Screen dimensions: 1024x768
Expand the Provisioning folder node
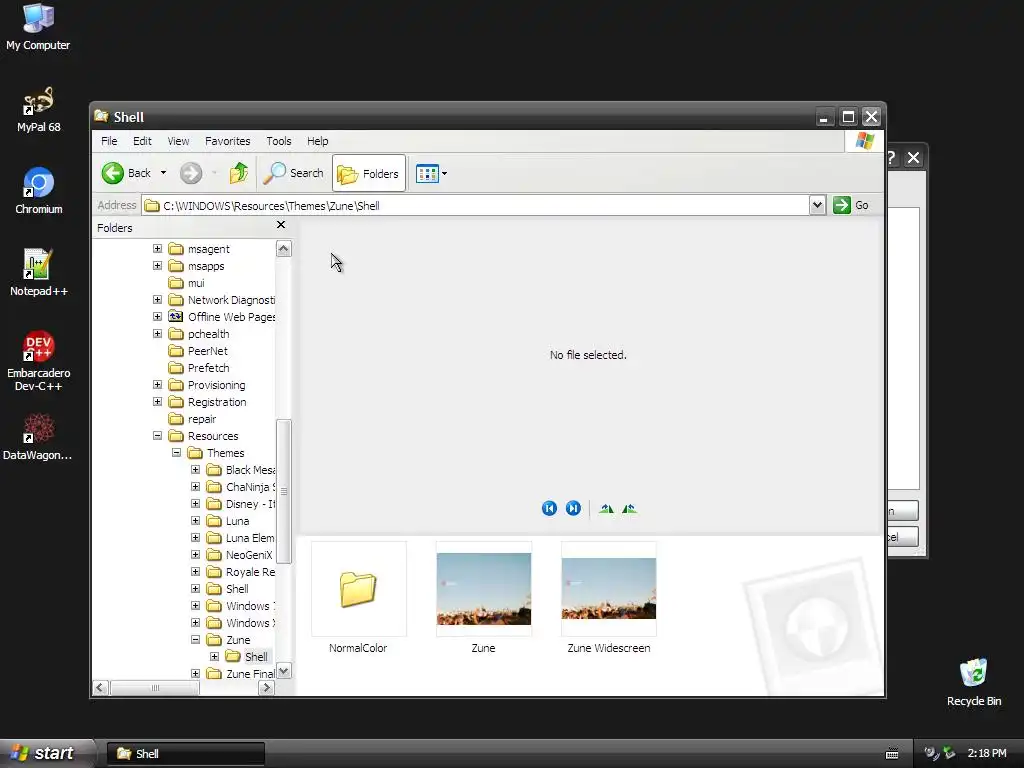coord(157,385)
